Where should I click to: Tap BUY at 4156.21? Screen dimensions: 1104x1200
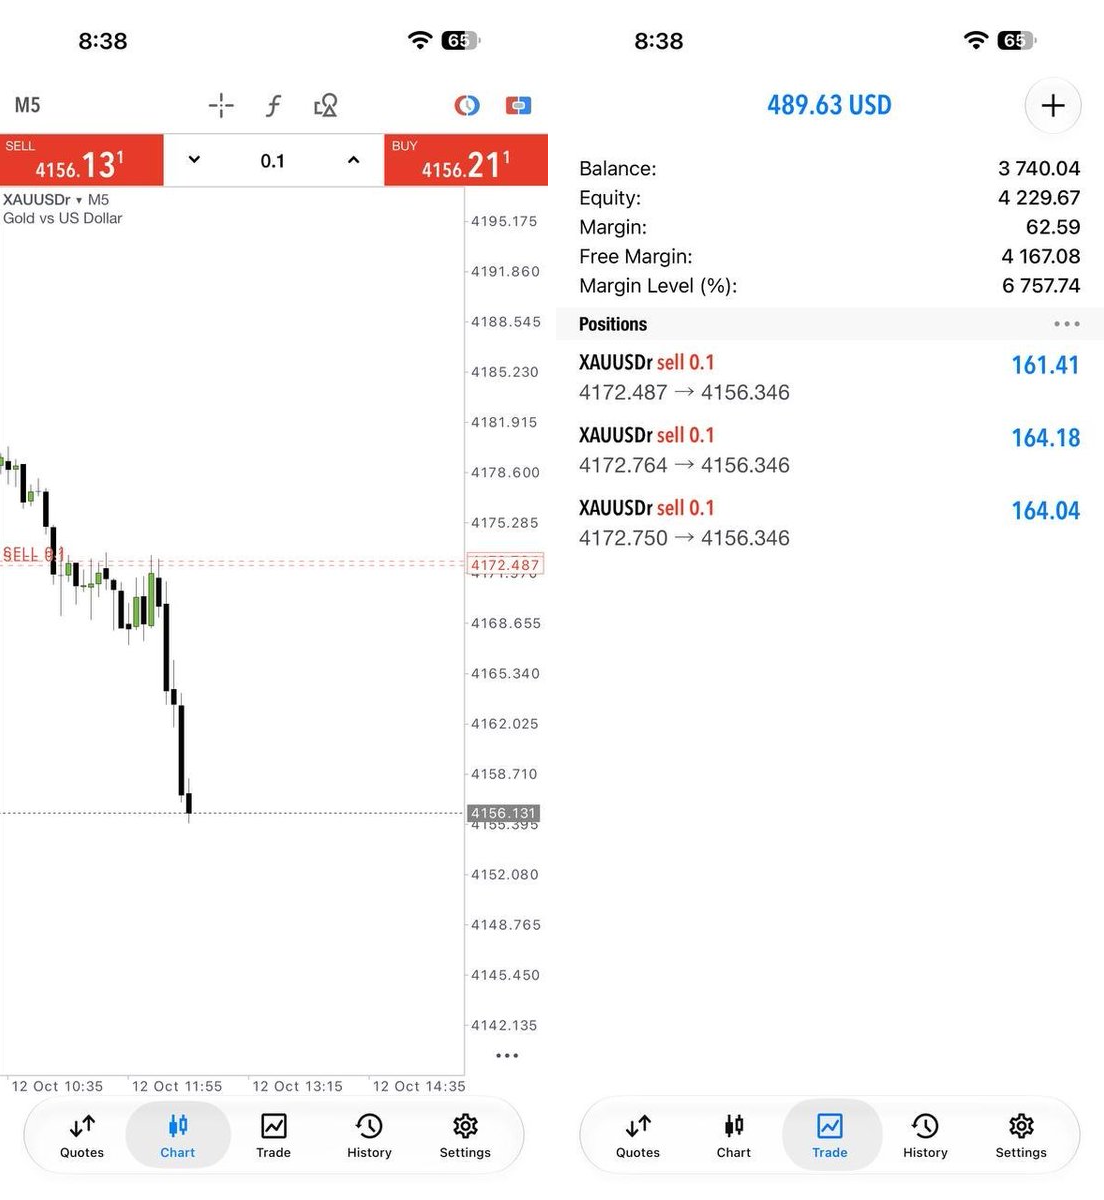coord(466,160)
